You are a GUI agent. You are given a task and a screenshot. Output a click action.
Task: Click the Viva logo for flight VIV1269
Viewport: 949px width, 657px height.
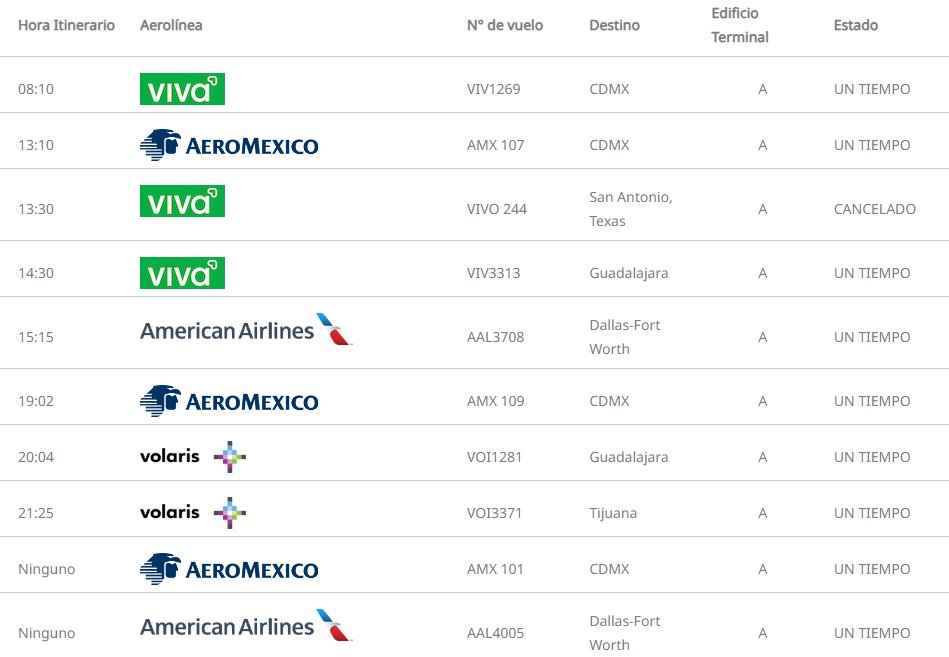(182, 89)
